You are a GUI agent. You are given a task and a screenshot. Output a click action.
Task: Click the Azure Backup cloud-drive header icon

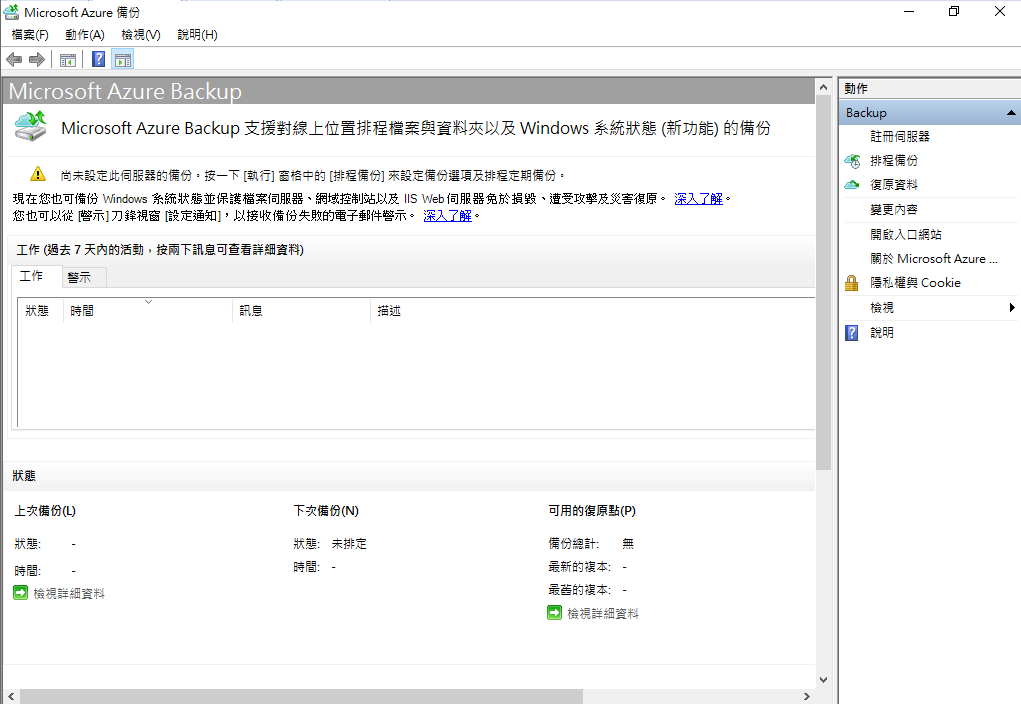[x=31, y=126]
